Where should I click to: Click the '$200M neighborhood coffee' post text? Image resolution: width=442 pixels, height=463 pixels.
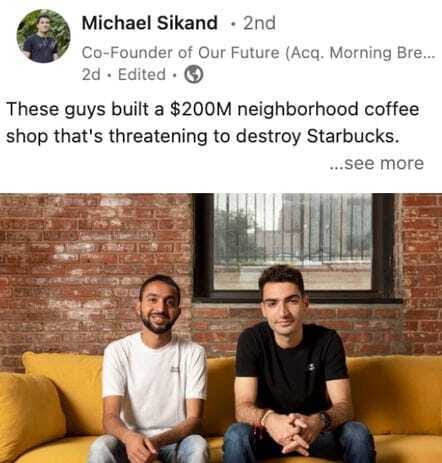pyautogui.click(x=295, y=109)
